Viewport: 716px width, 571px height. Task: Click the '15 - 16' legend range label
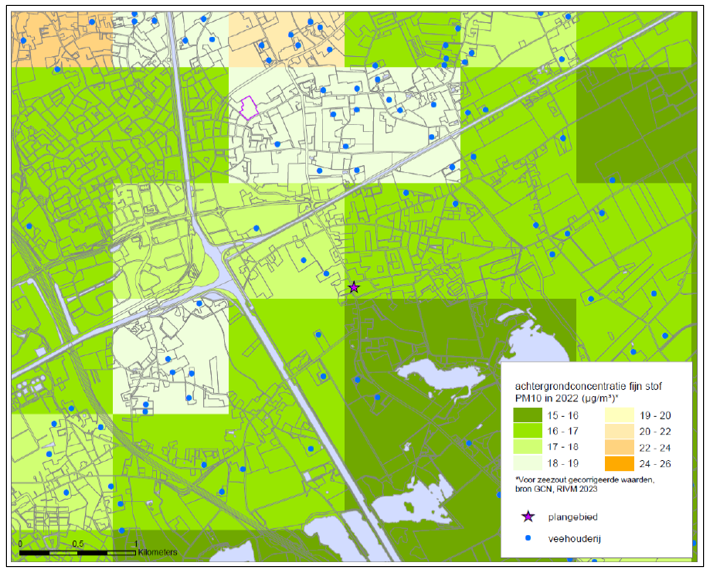click(563, 416)
